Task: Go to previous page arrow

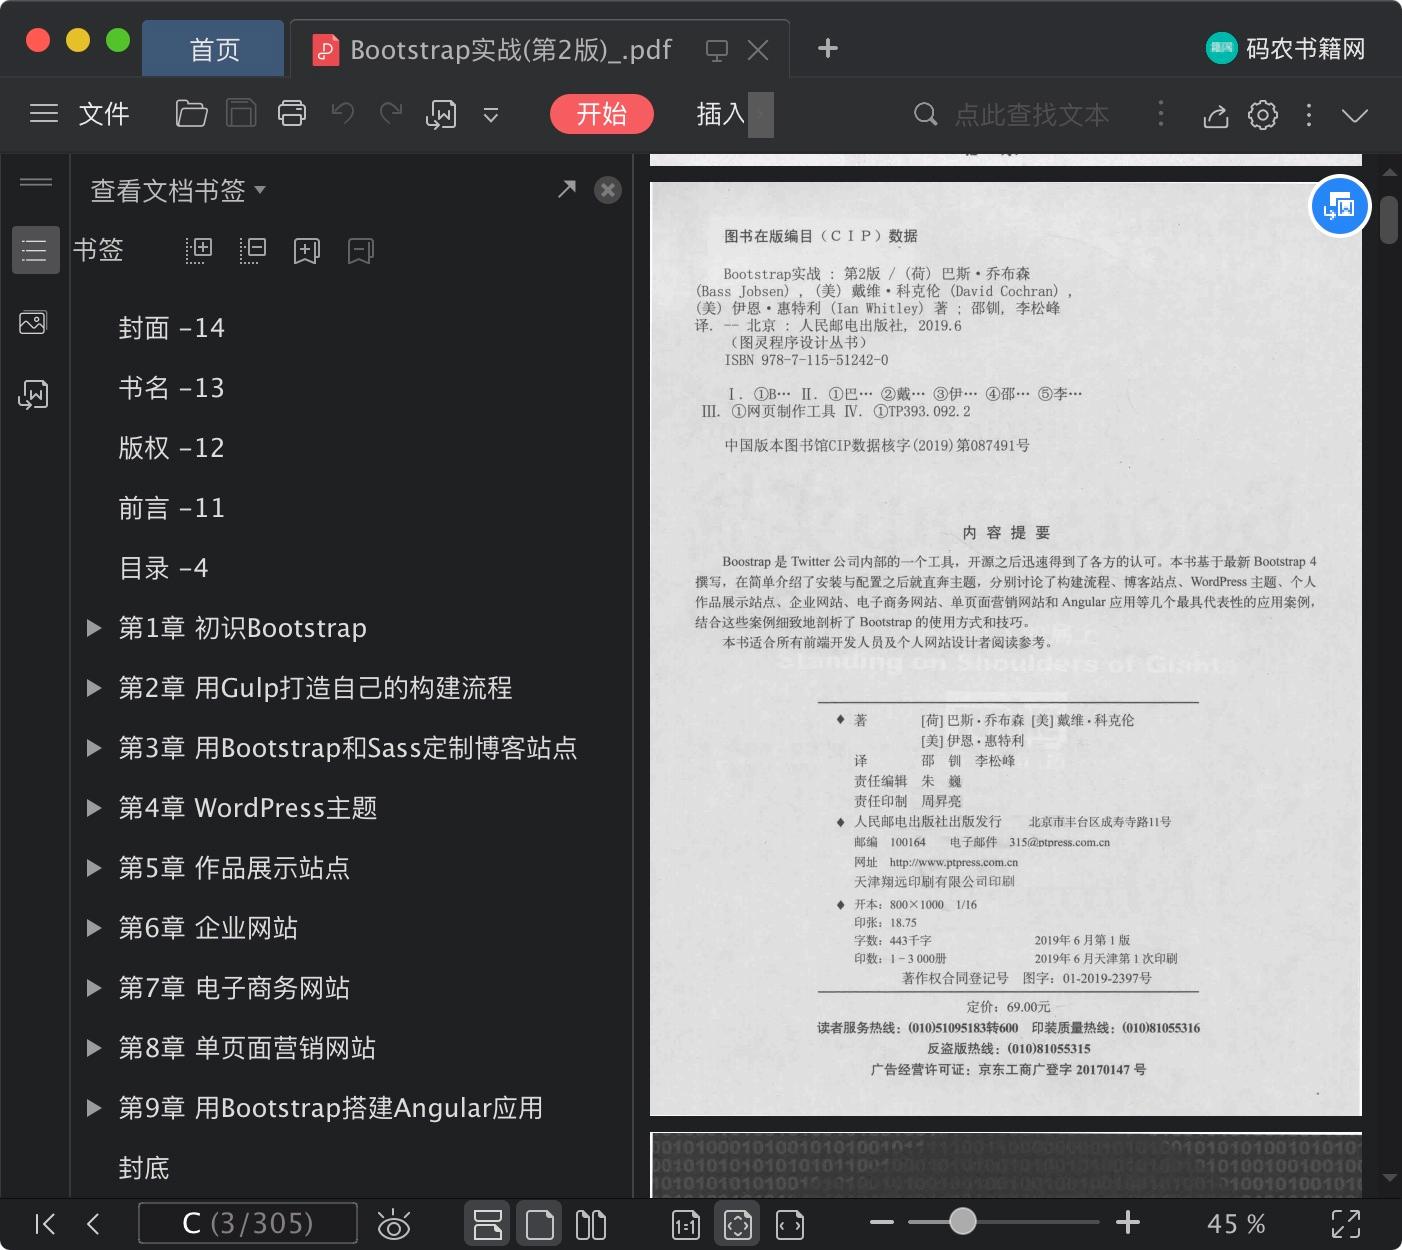Action: [93, 1224]
